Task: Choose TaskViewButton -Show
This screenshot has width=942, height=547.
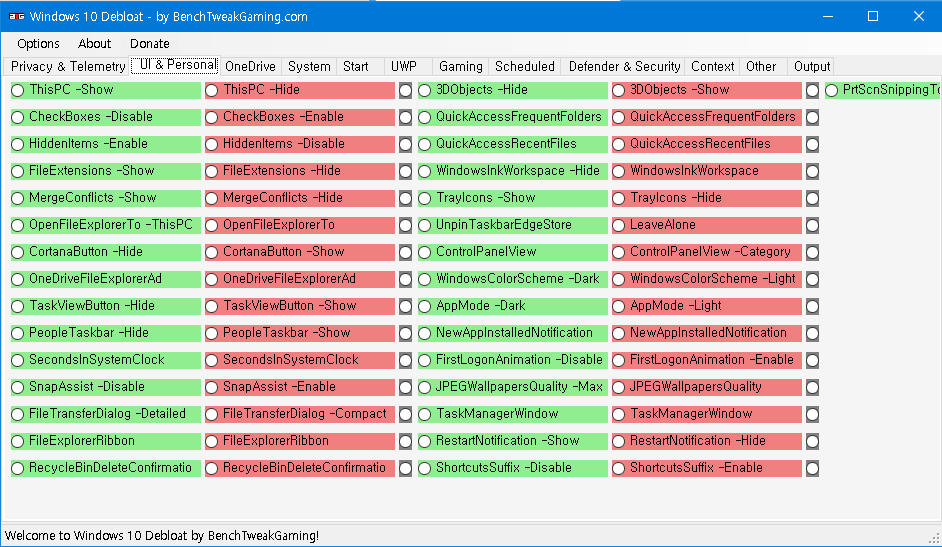Action: [300, 306]
